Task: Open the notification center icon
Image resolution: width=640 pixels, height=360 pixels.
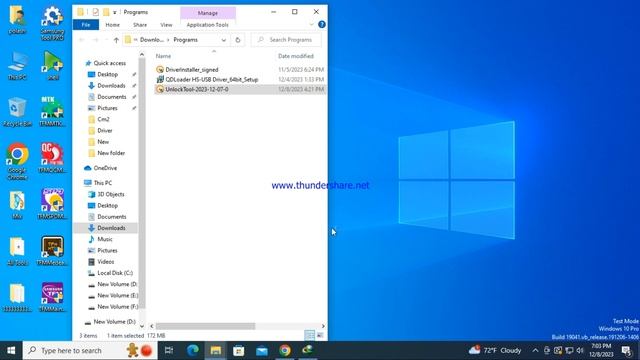Action: tap(627, 350)
